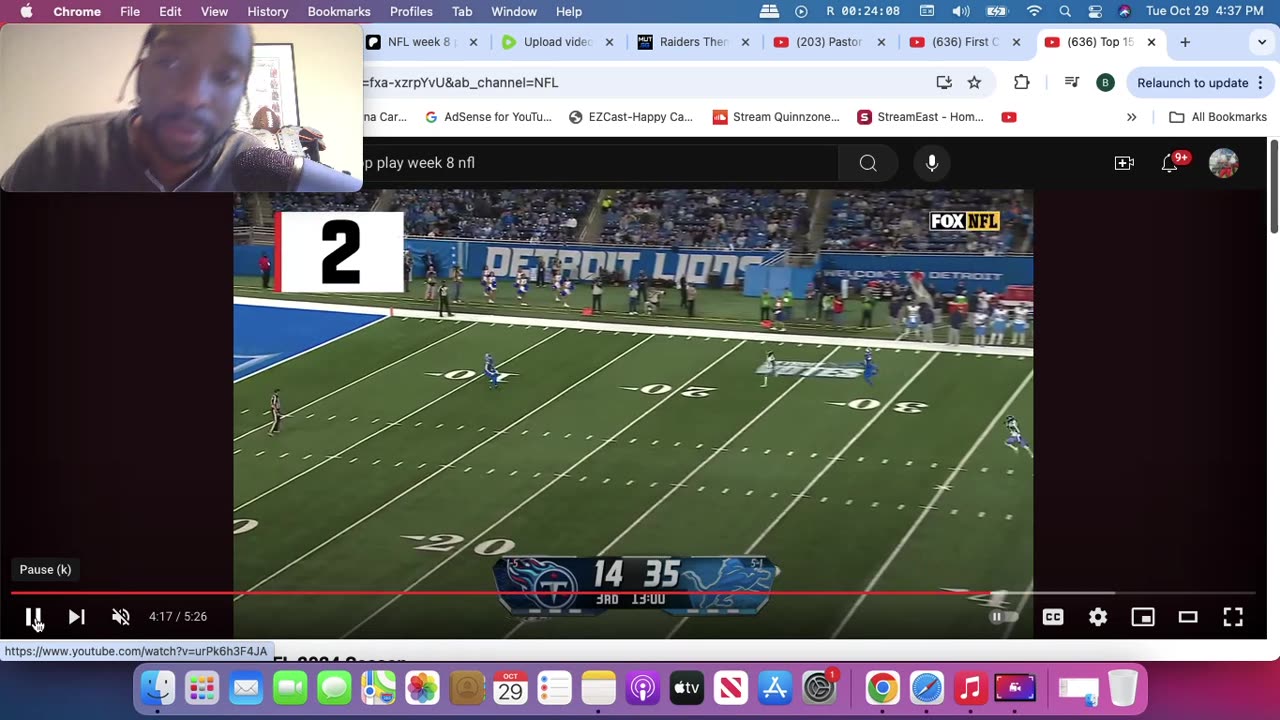Open the Trash in the Dock
Viewport: 1280px width, 720px height.
click(x=1123, y=688)
